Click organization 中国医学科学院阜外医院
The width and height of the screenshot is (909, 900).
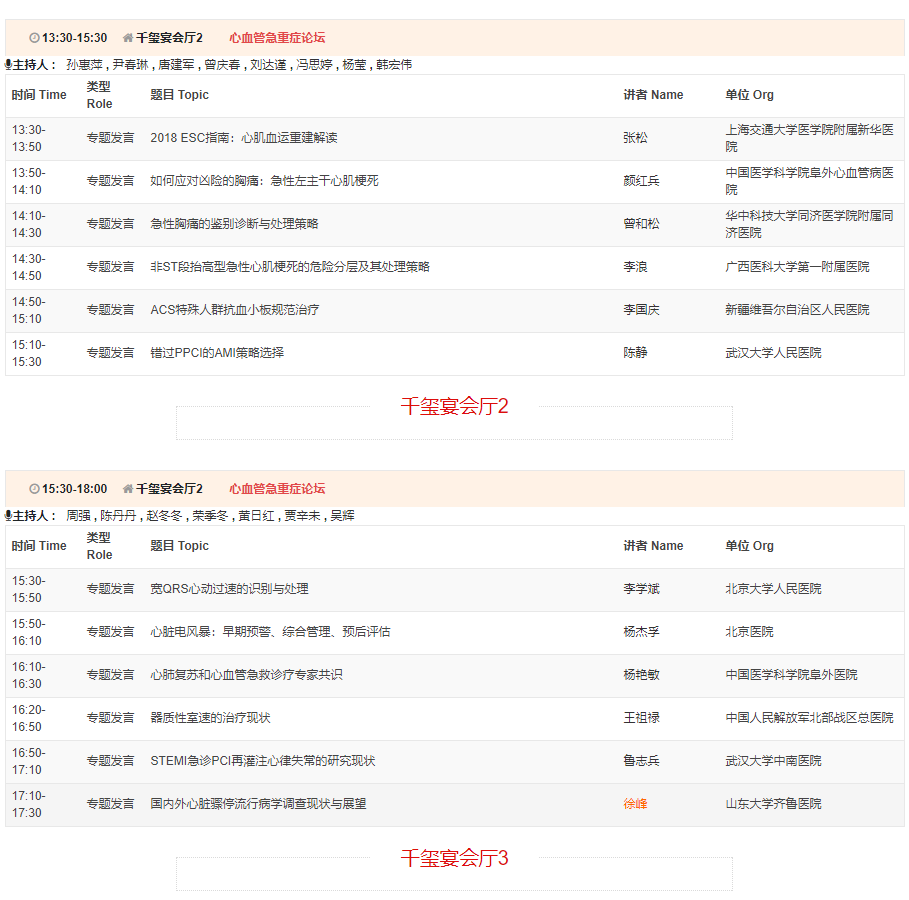click(x=791, y=674)
